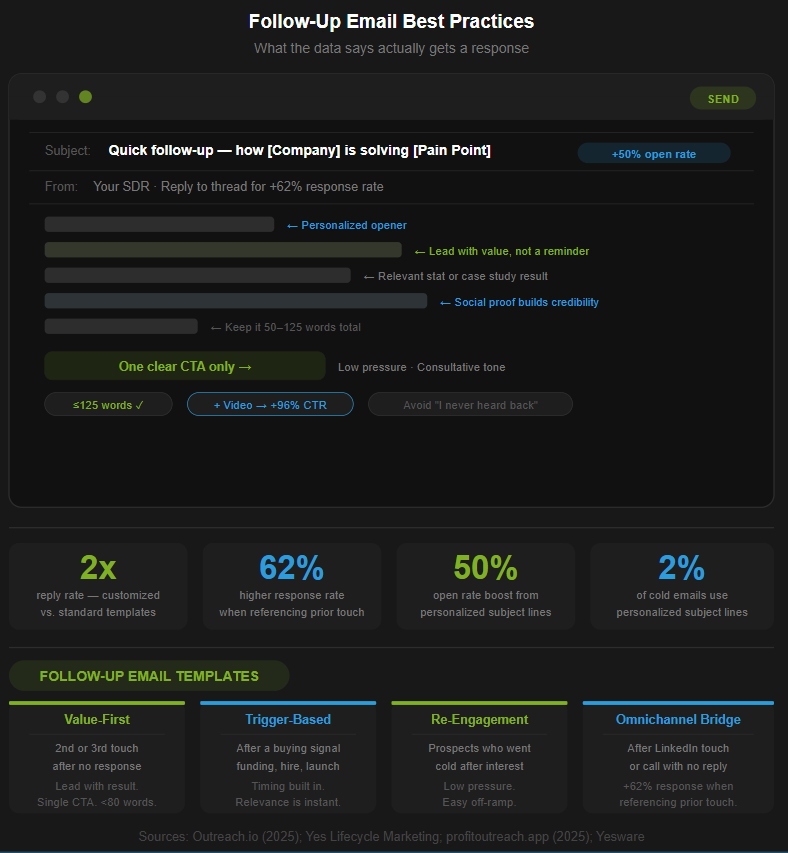The height and width of the screenshot is (853, 788).
Task: Select the green Lead with value bar
Action: pos(223,250)
